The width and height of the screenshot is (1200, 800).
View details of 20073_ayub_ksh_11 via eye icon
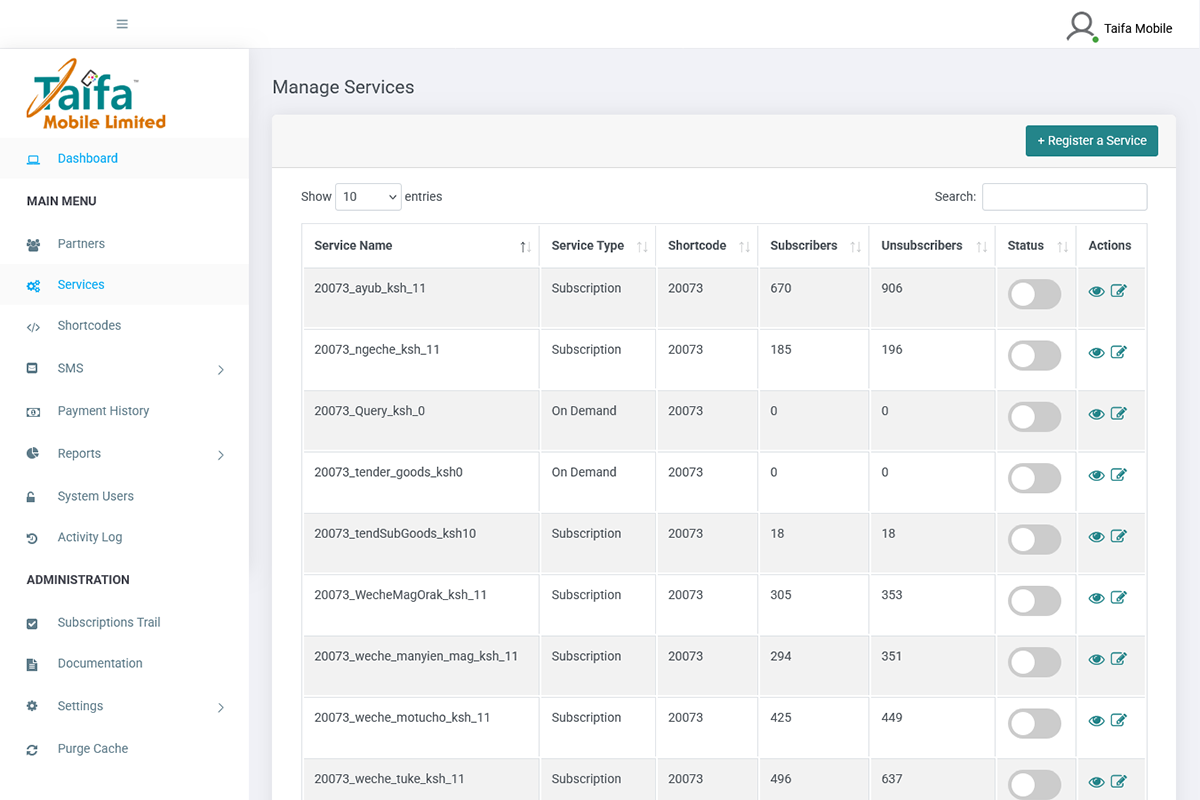(1096, 291)
